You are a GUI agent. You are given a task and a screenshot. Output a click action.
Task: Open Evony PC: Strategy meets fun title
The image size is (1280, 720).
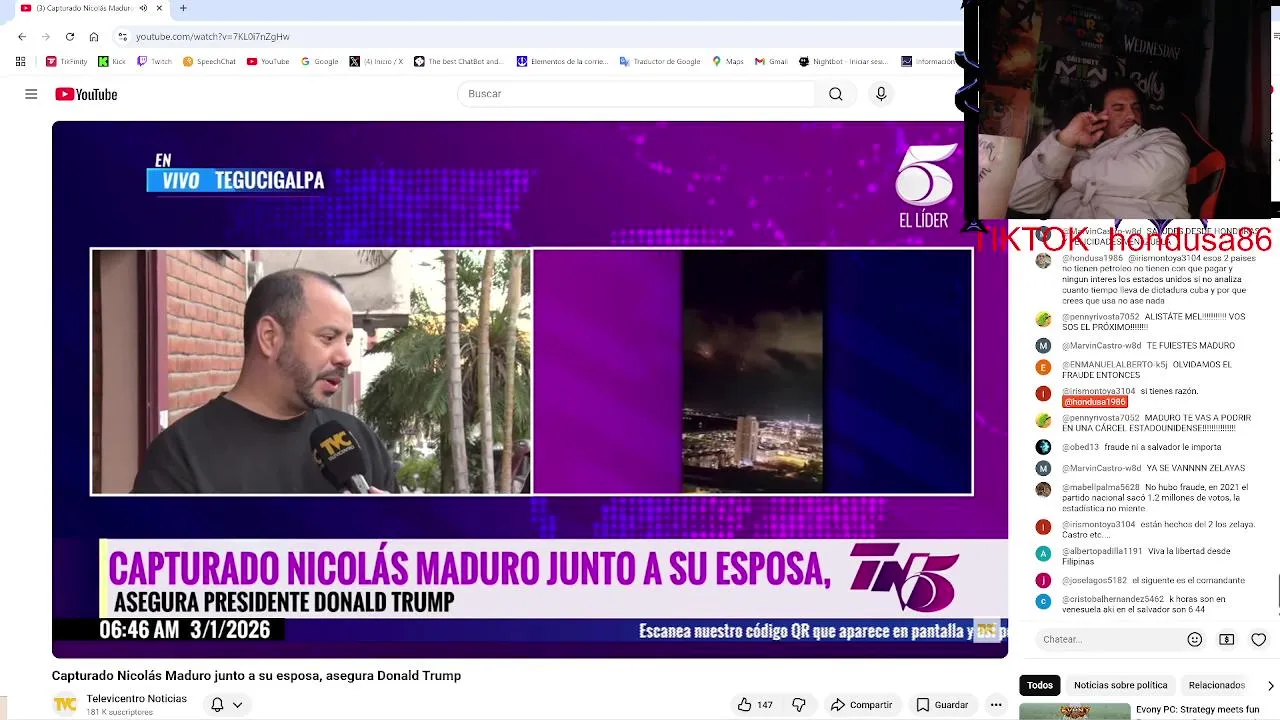click(1197, 710)
